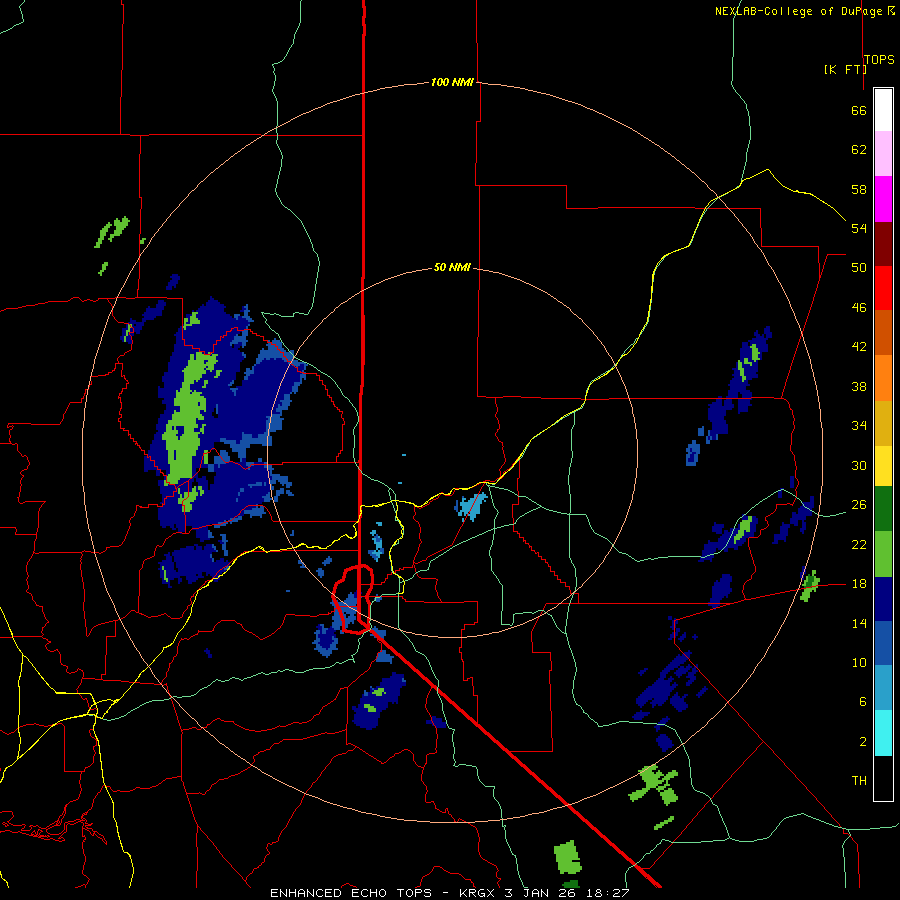Click the dark orange 46 legend swatch
Image resolution: width=900 pixels, height=900 pixels.
[883, 333]
